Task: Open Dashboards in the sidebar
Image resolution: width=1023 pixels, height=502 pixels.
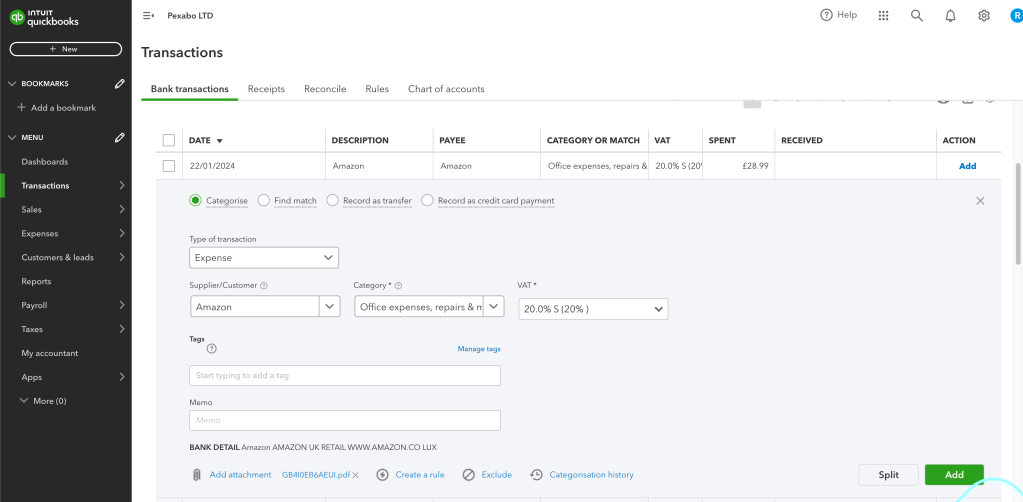Action: tap(44, 162)
